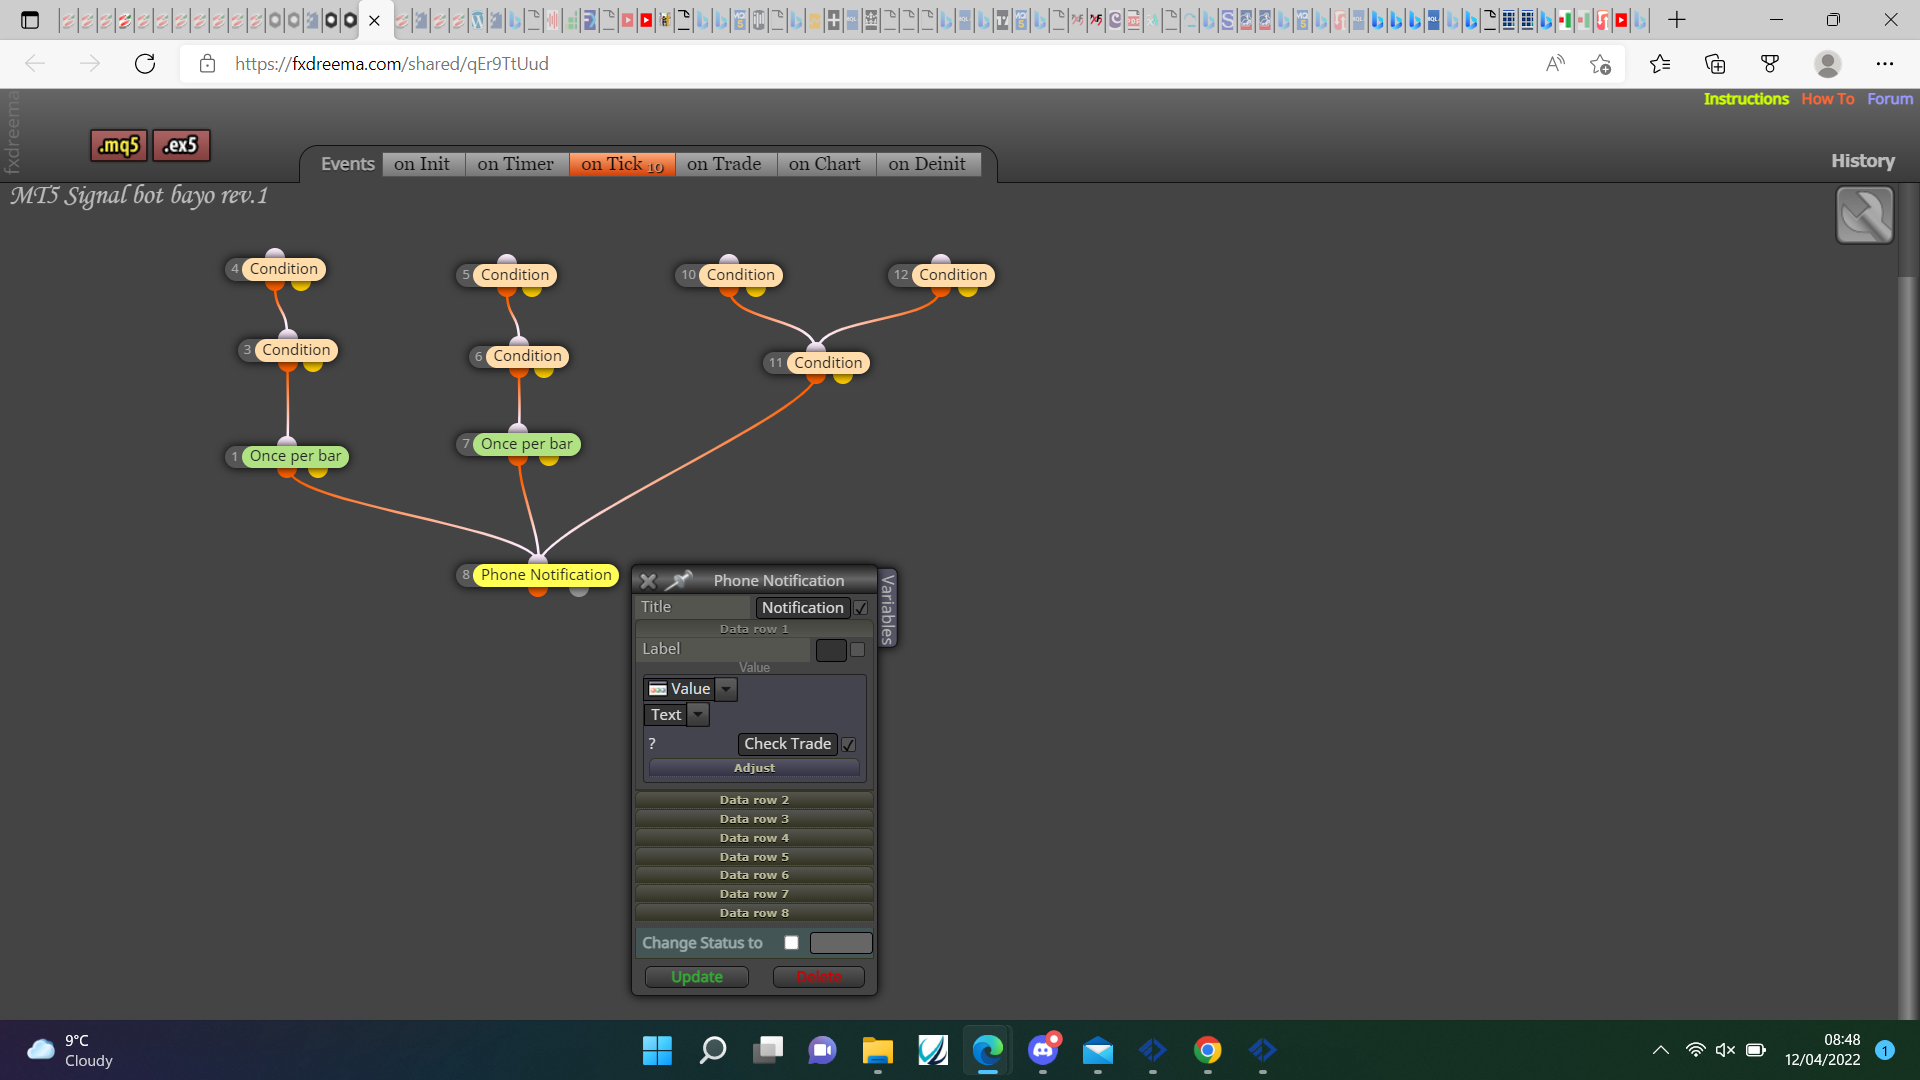Click the Label color box

(831, 650)
